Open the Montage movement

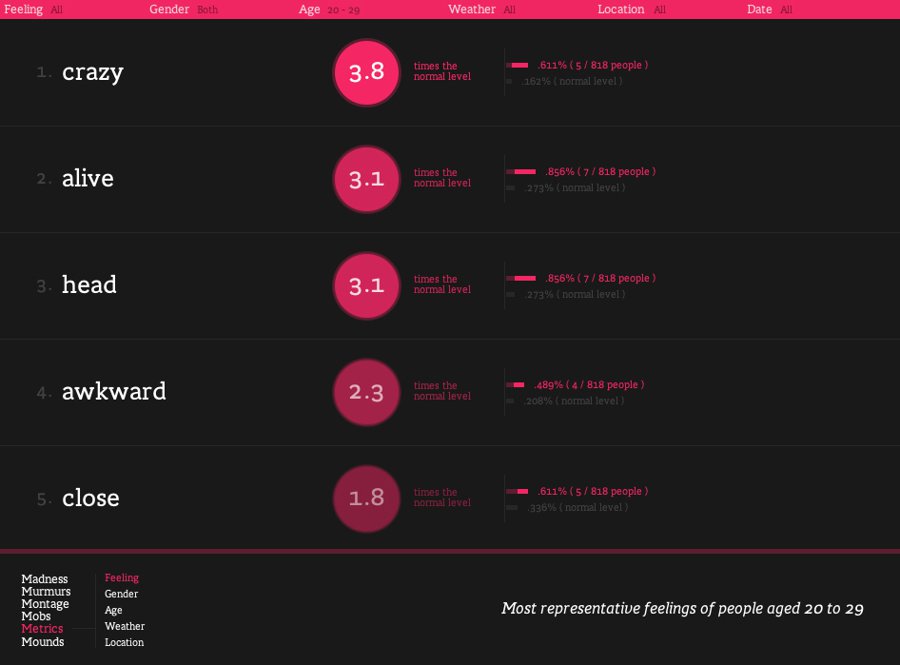click(x=45, y=604)
